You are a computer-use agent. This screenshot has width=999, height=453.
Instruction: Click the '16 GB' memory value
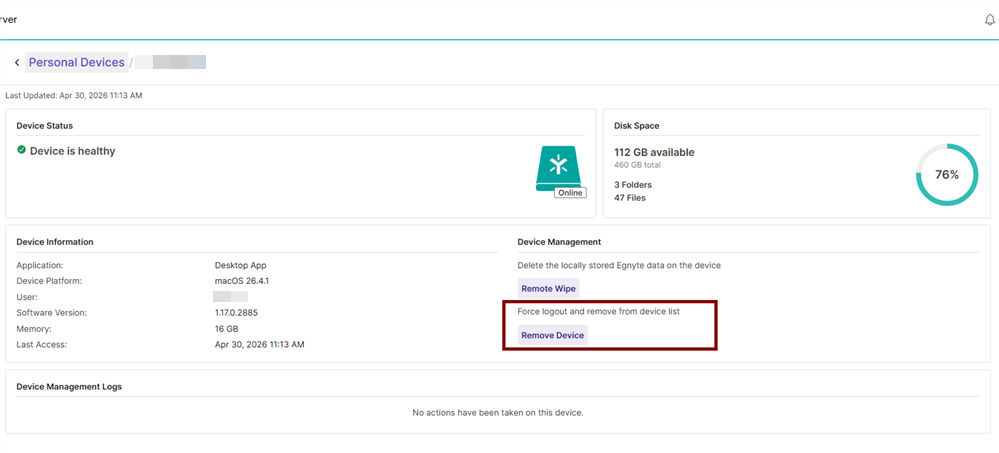pos(226,329)
